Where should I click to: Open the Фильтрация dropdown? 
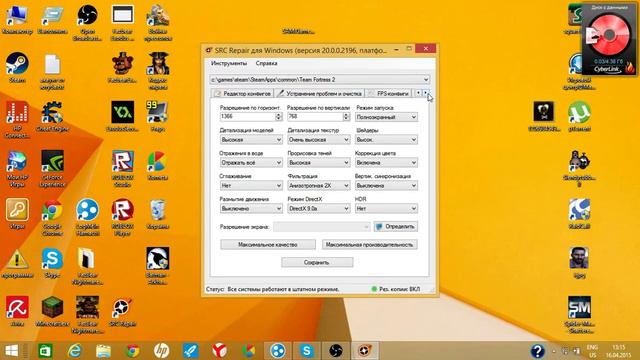pos(319,186)
